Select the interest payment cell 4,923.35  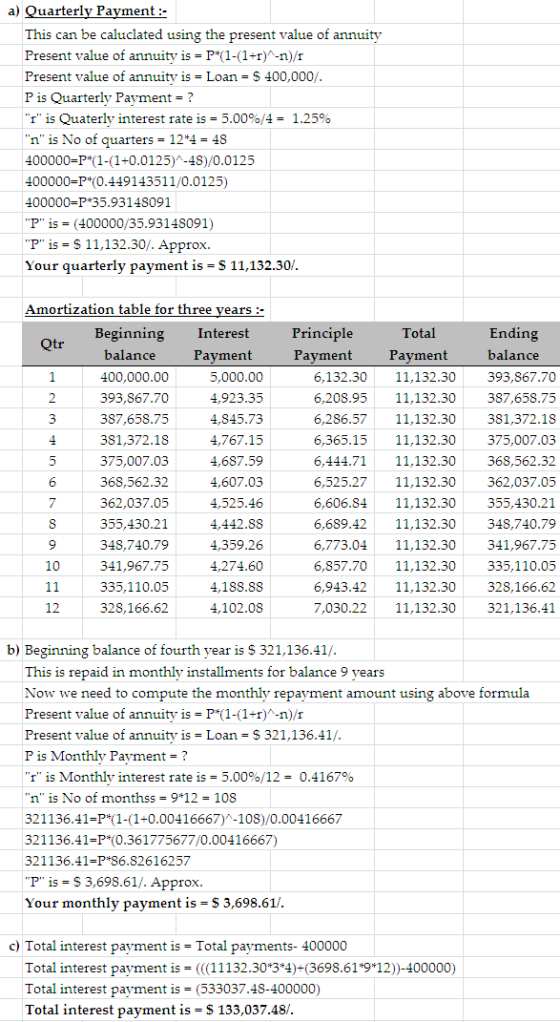coord(237,398)
